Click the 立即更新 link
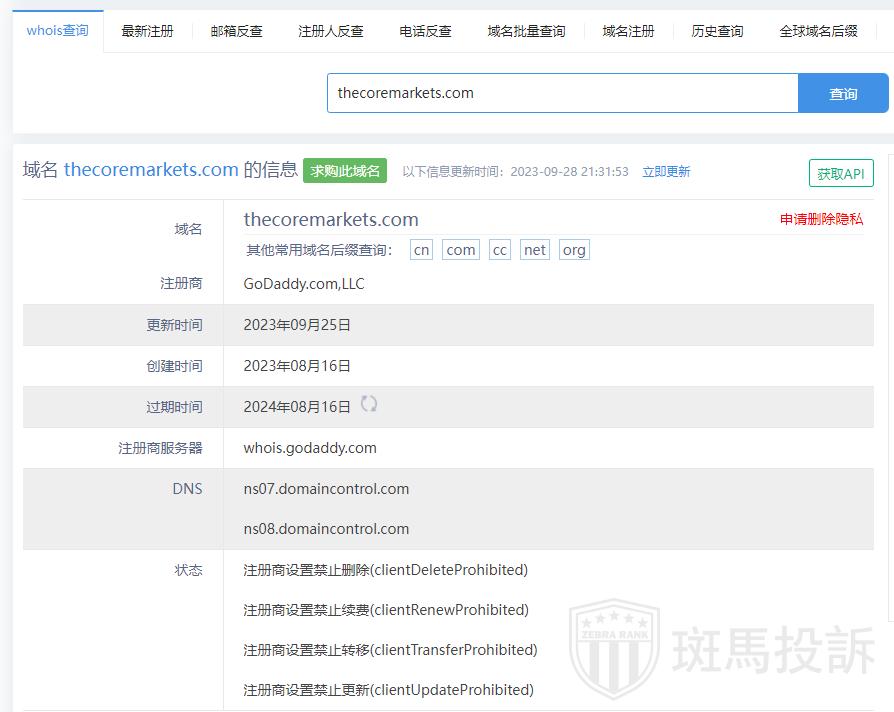Screen dimensions: 894x712 (x=666, y=172)
